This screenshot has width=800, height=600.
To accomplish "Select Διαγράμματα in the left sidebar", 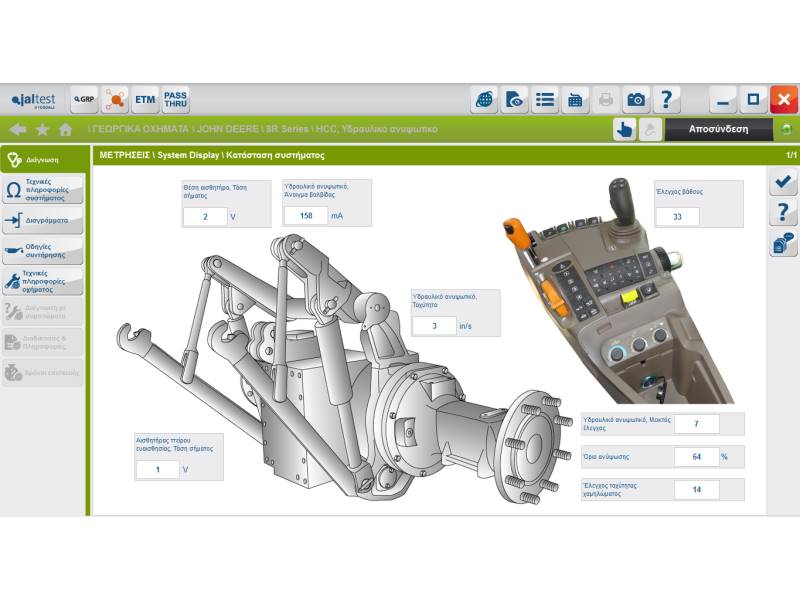I will (x=42, y=220).
